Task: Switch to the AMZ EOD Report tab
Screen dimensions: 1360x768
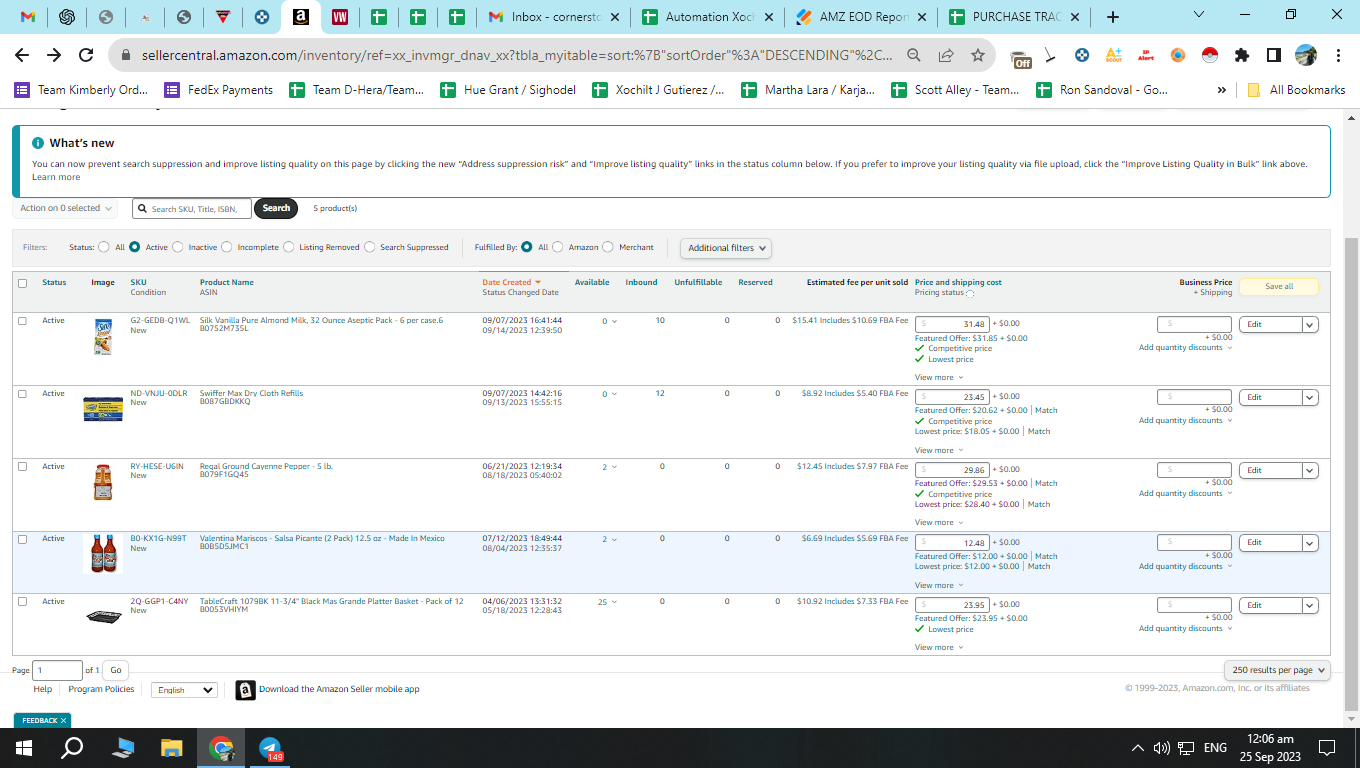Action: point(861,17)
